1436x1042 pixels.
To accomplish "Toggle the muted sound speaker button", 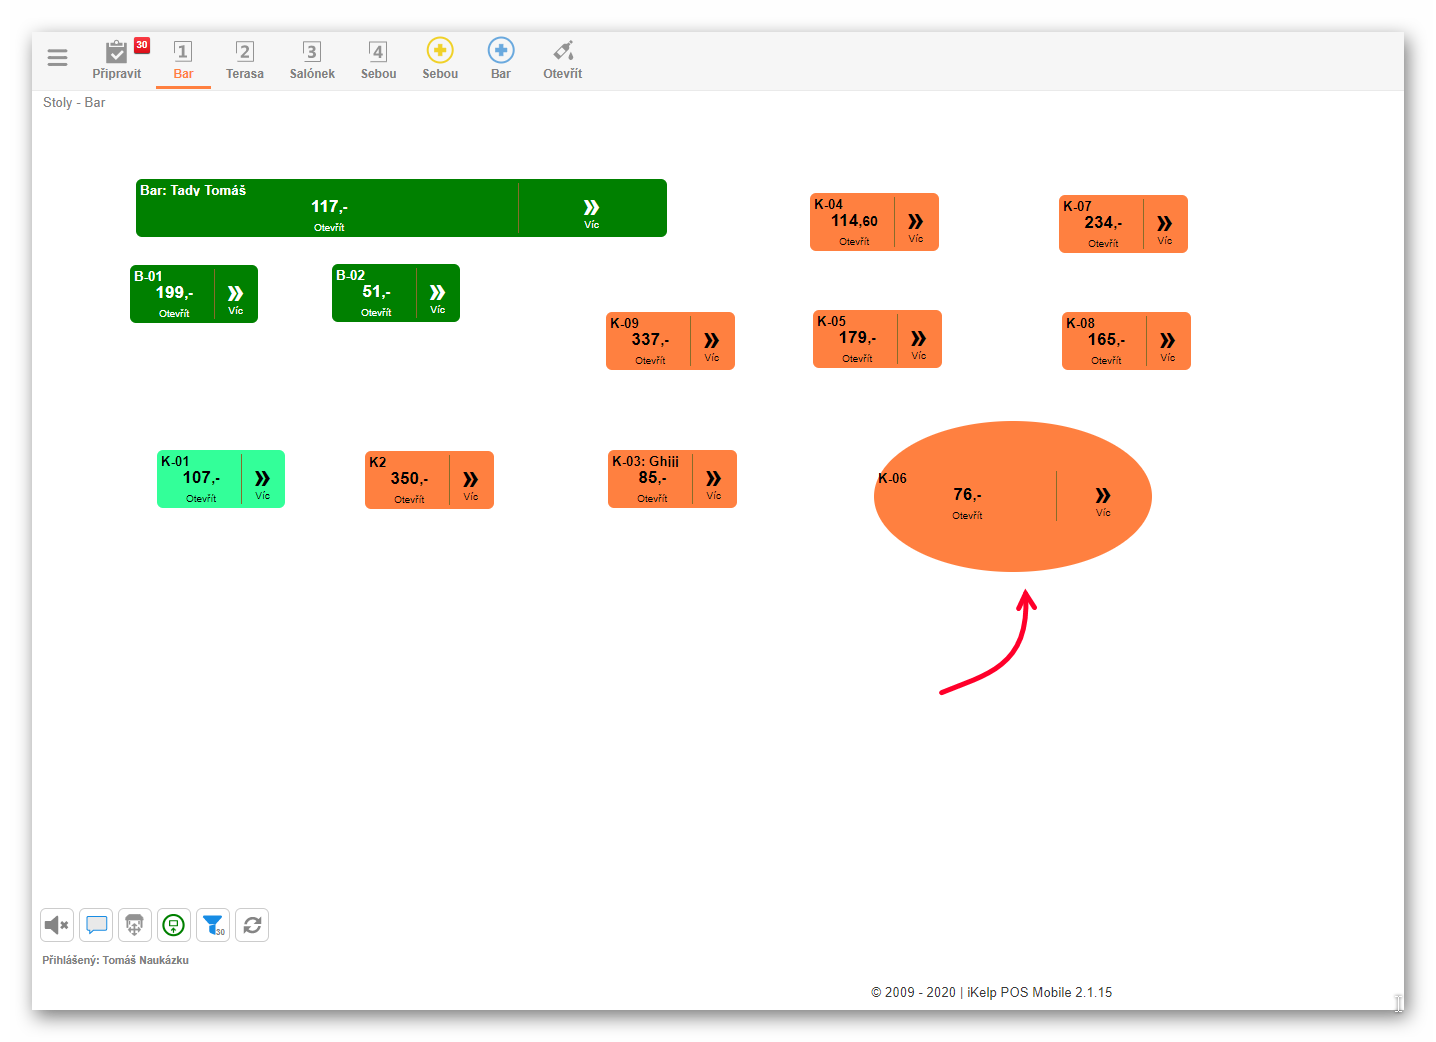I will tap(57, 925).
